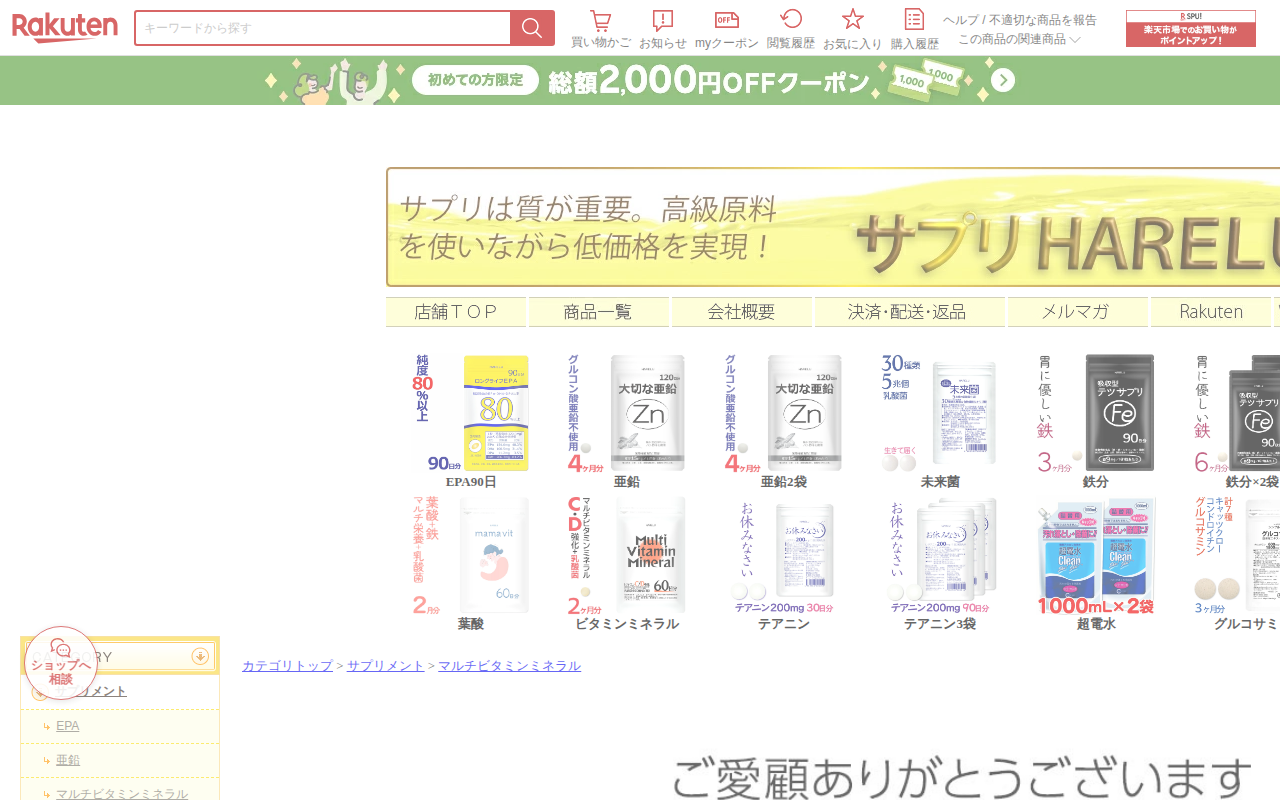Open purchase history (購入履歴)
1280x800 pixels.
(915, 29)
